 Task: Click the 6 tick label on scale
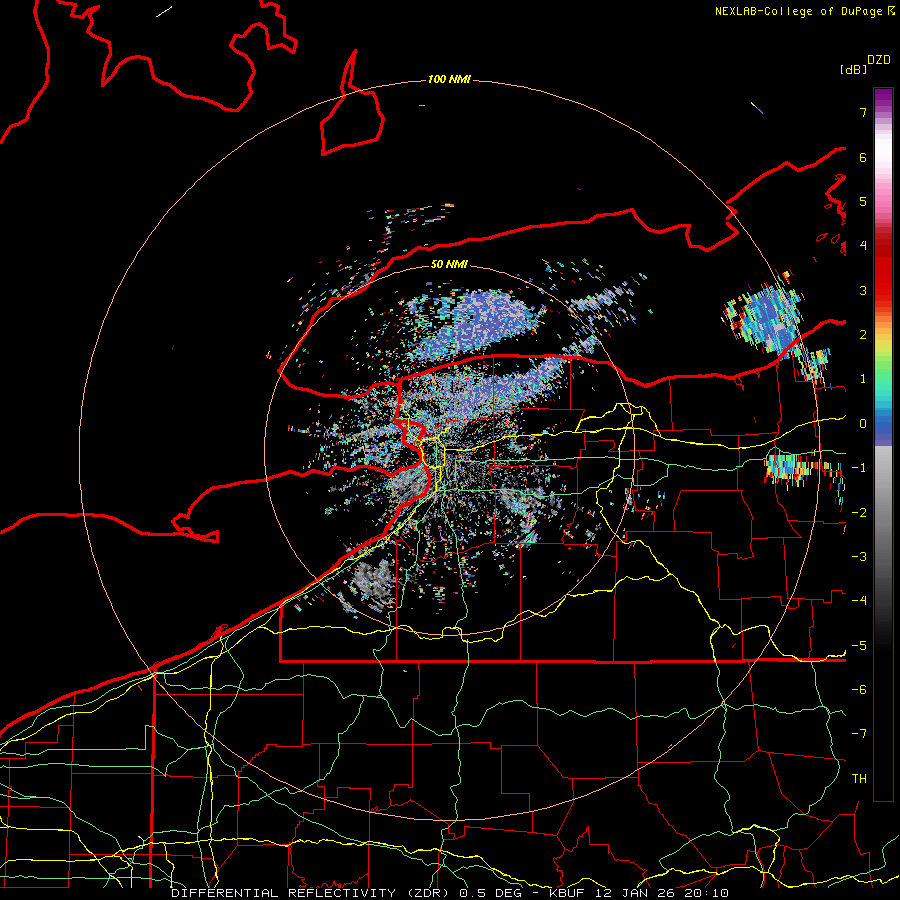click(863, 157)
